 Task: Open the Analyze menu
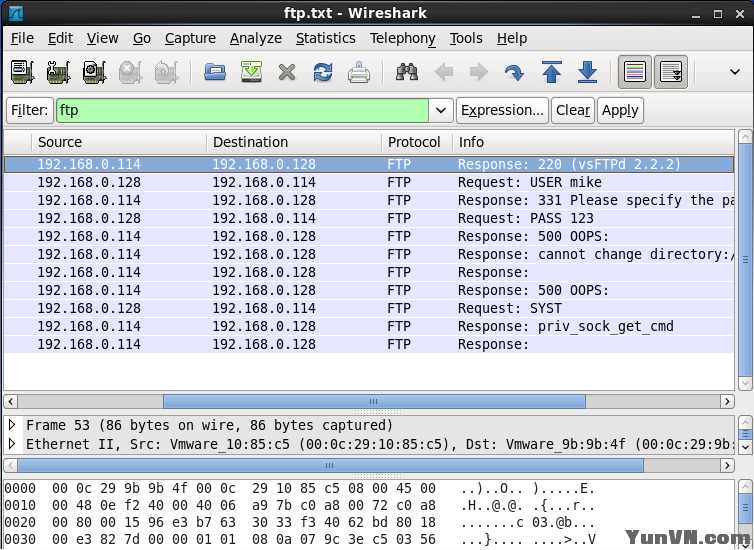tap(256, 38)
